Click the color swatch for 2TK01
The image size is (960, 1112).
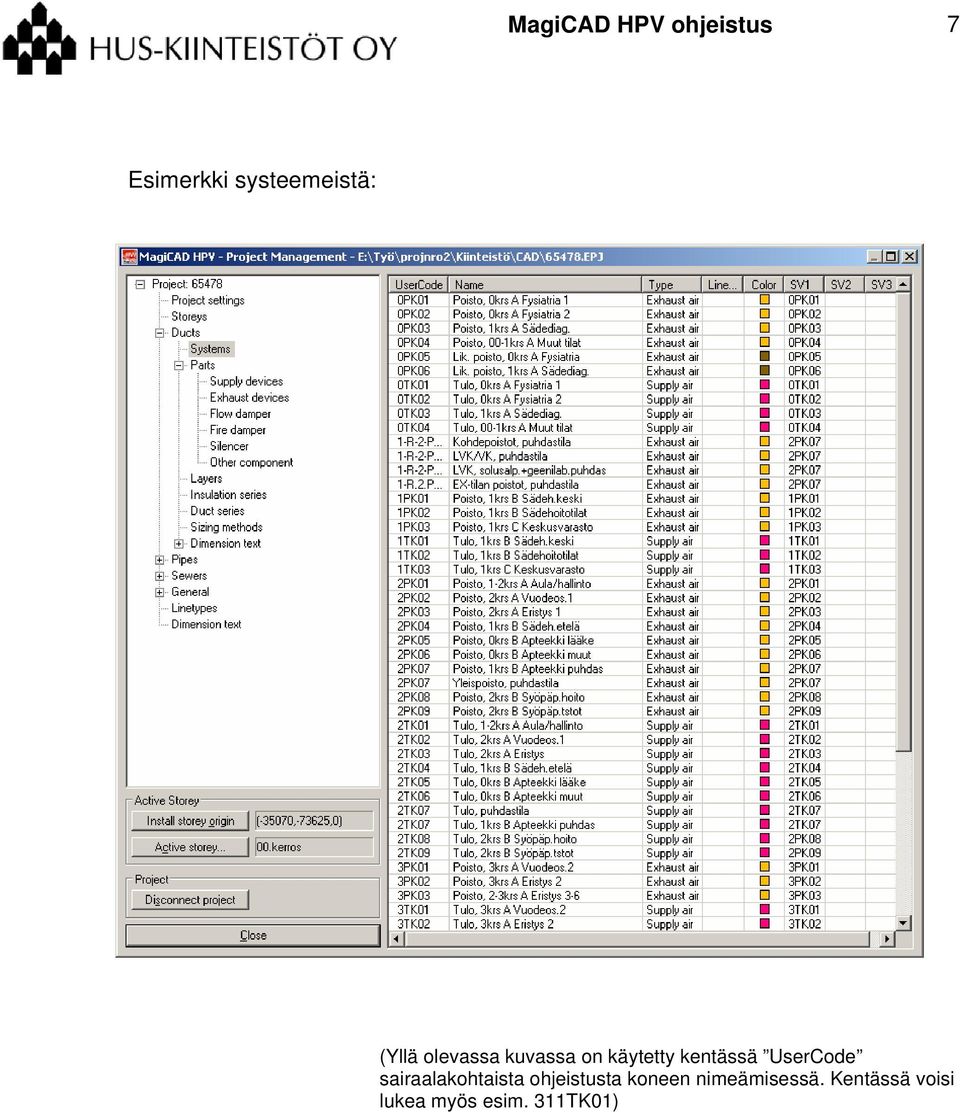point(765,725)
